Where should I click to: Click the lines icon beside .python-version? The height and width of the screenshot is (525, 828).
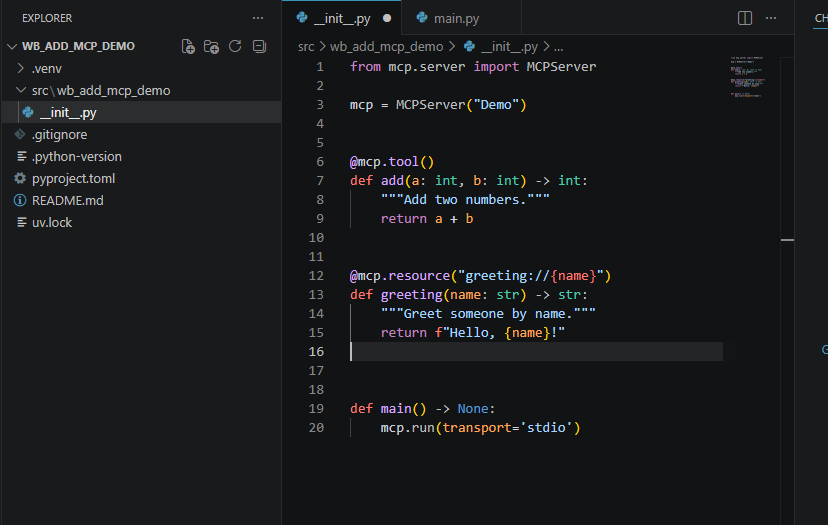tap(22, 156)
